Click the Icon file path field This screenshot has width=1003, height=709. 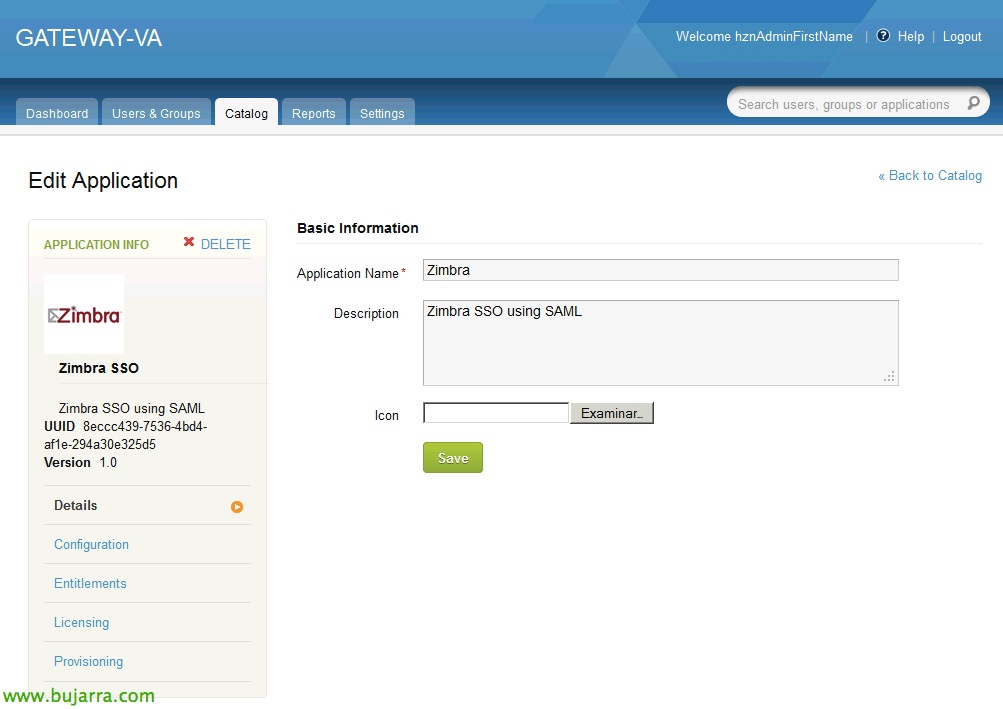[496, 413]
